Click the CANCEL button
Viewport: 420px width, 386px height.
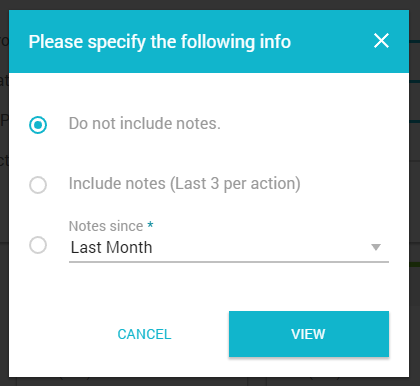144,334
